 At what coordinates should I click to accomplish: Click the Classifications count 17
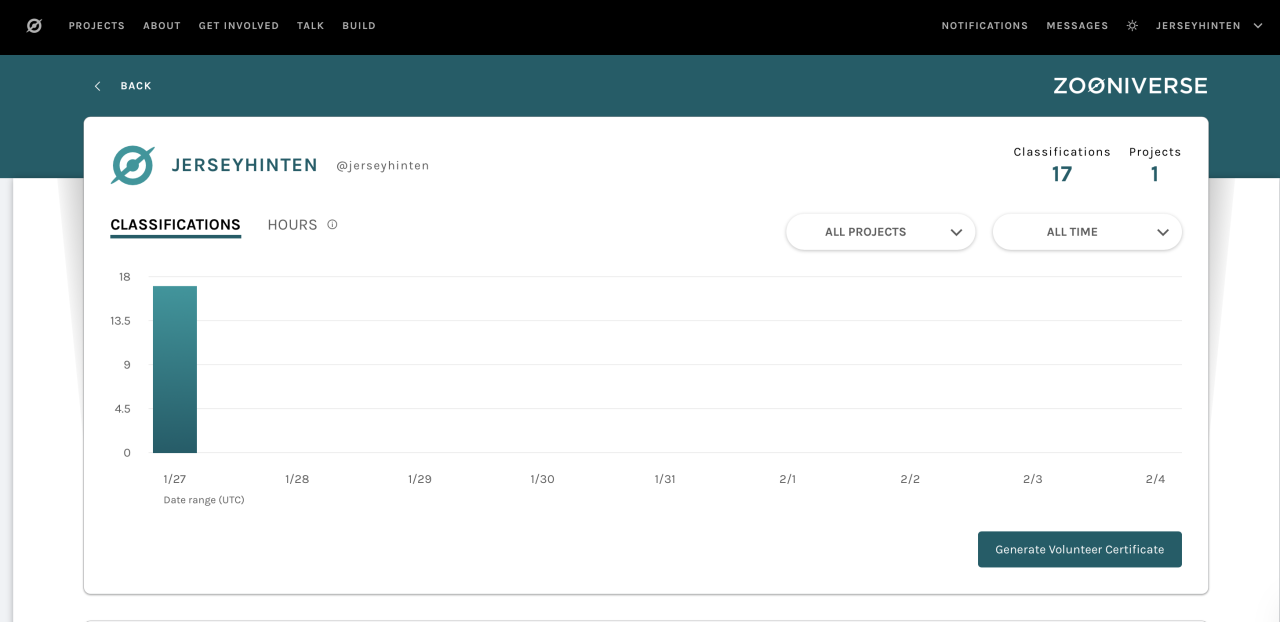pos(1062,174)
